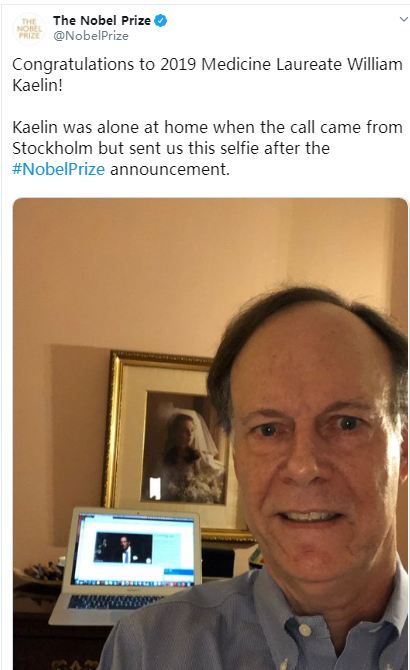Expand the tweet options chevron
The height and width of the screenshot is (670, 410).
point(403,19)
